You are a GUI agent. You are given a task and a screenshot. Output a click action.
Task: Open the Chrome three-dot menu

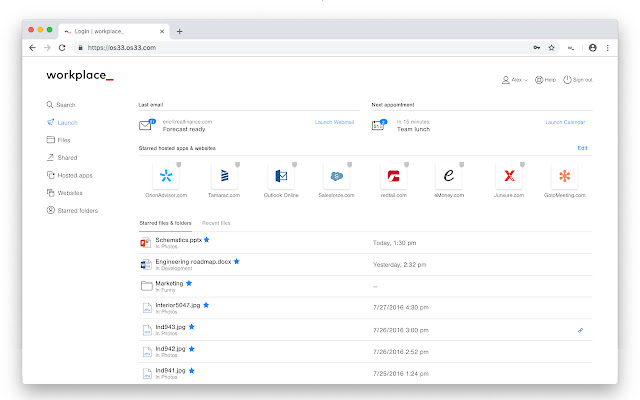pos(608,48)
